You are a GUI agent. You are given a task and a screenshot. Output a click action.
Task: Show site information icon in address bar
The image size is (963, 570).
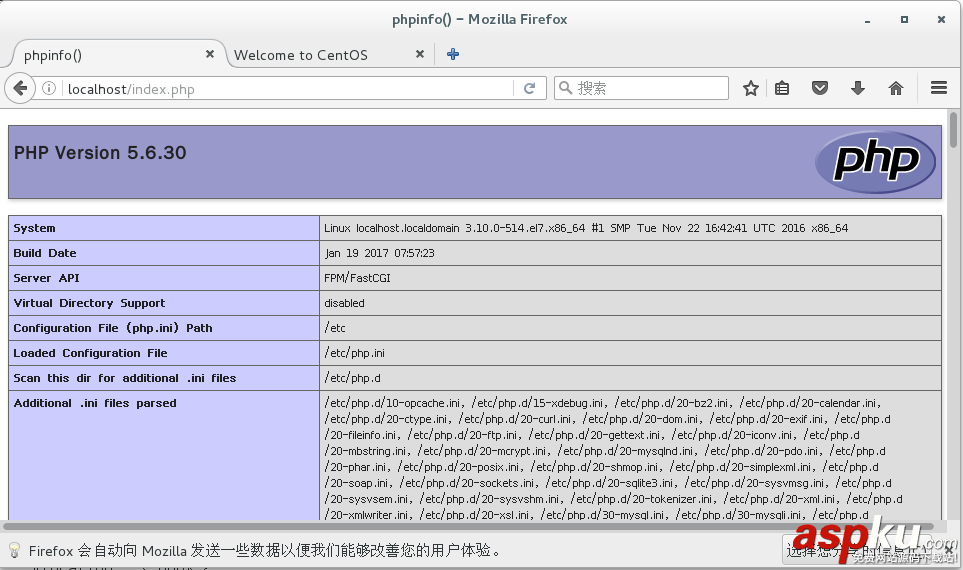tap(49, 88)
